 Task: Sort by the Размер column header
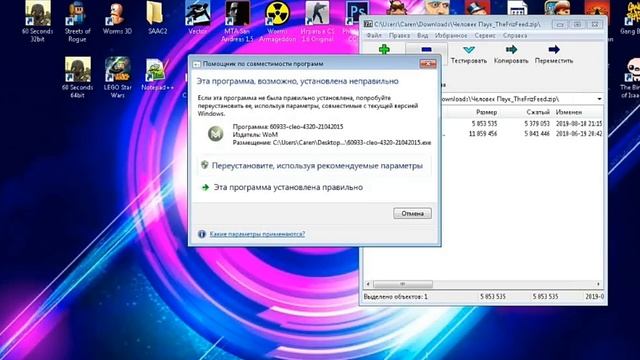click(x=487, y=112)
